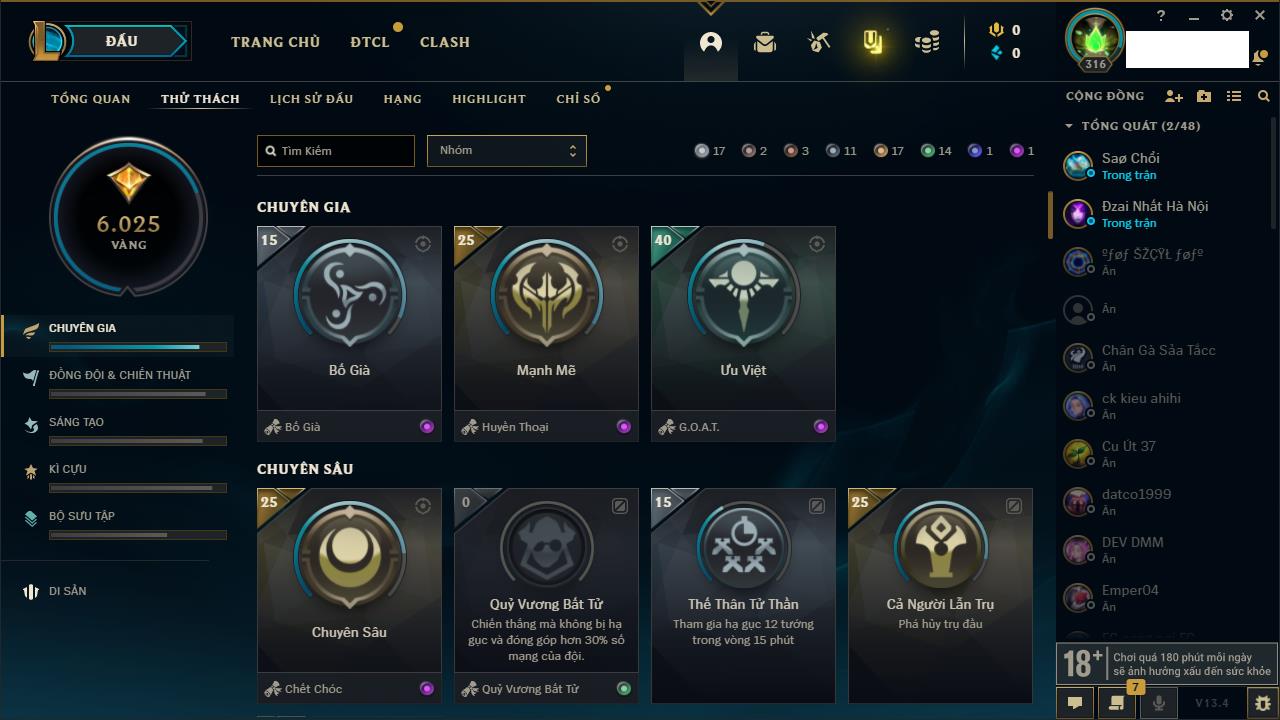Click the add friend icon
The width and height of the screenshot is (1280, 720).
click(1174, 96)
